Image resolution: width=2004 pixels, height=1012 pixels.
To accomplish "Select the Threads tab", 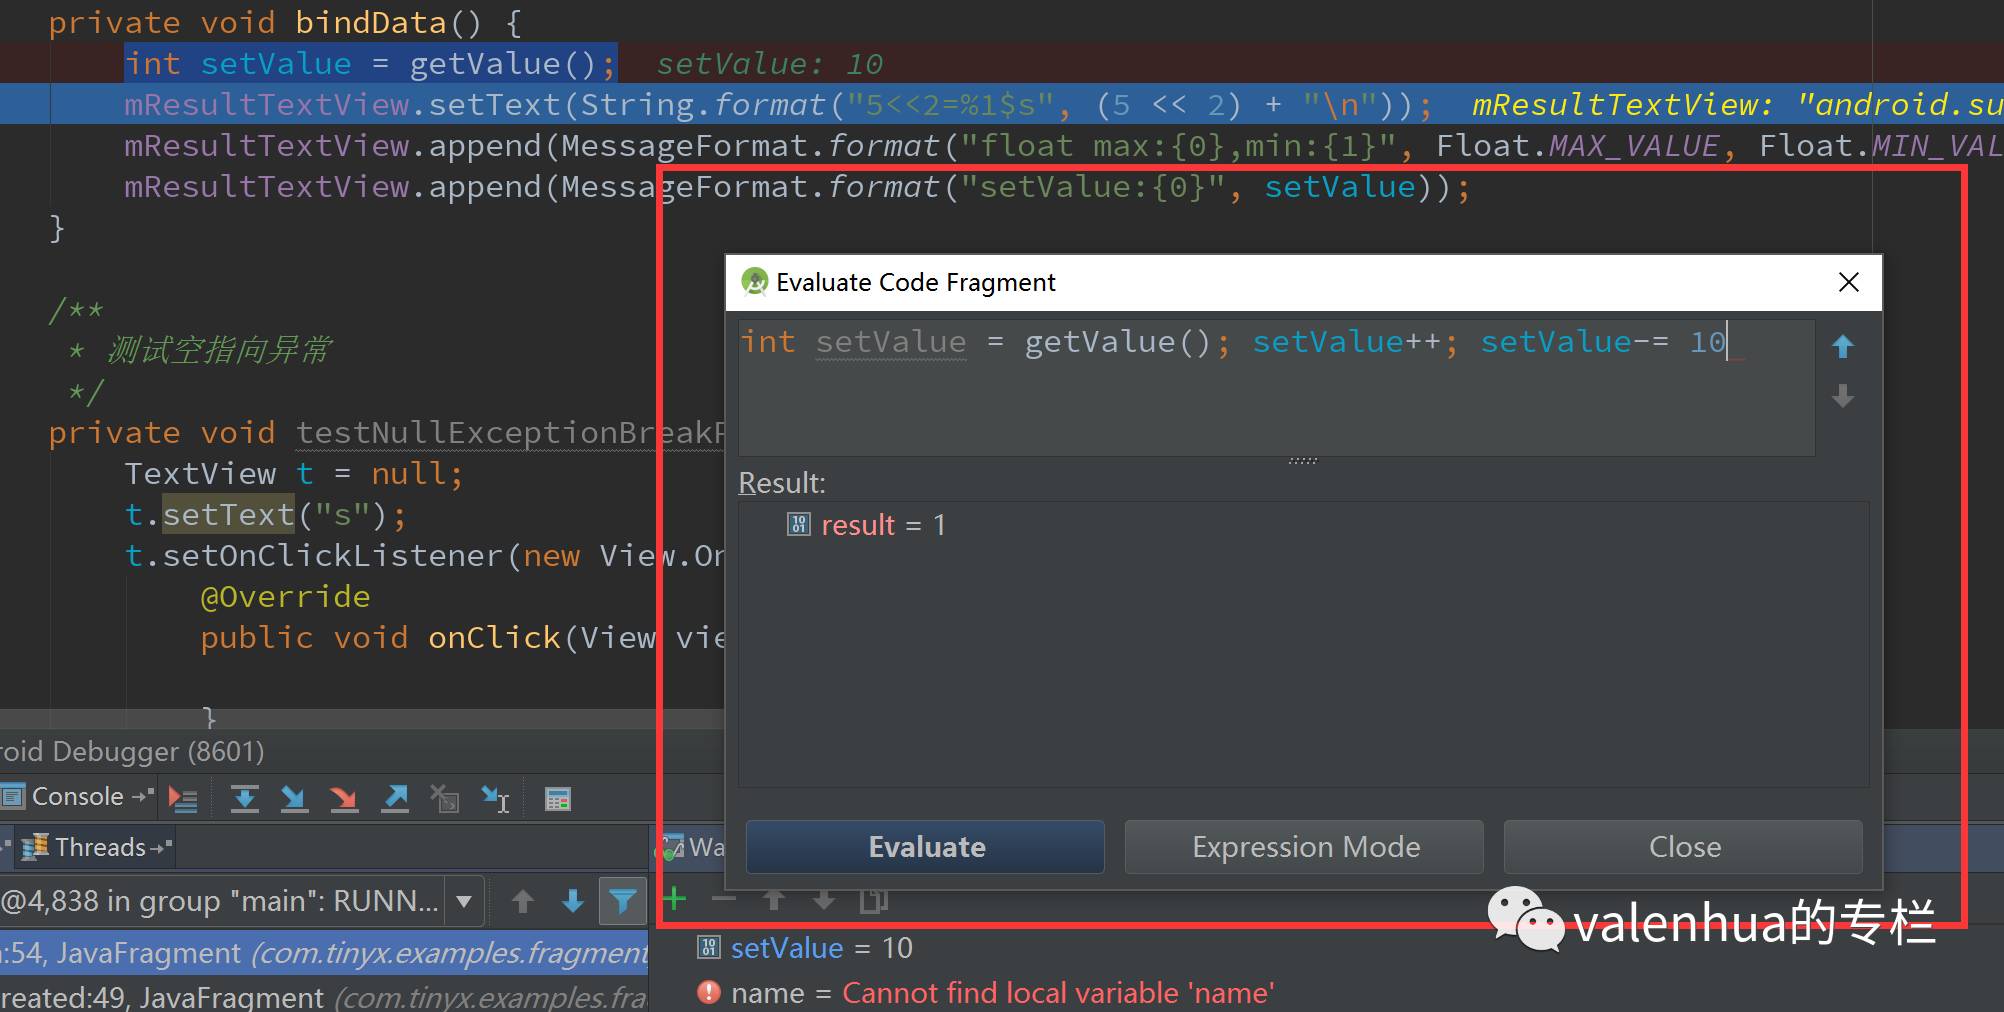I will [99, 847].
